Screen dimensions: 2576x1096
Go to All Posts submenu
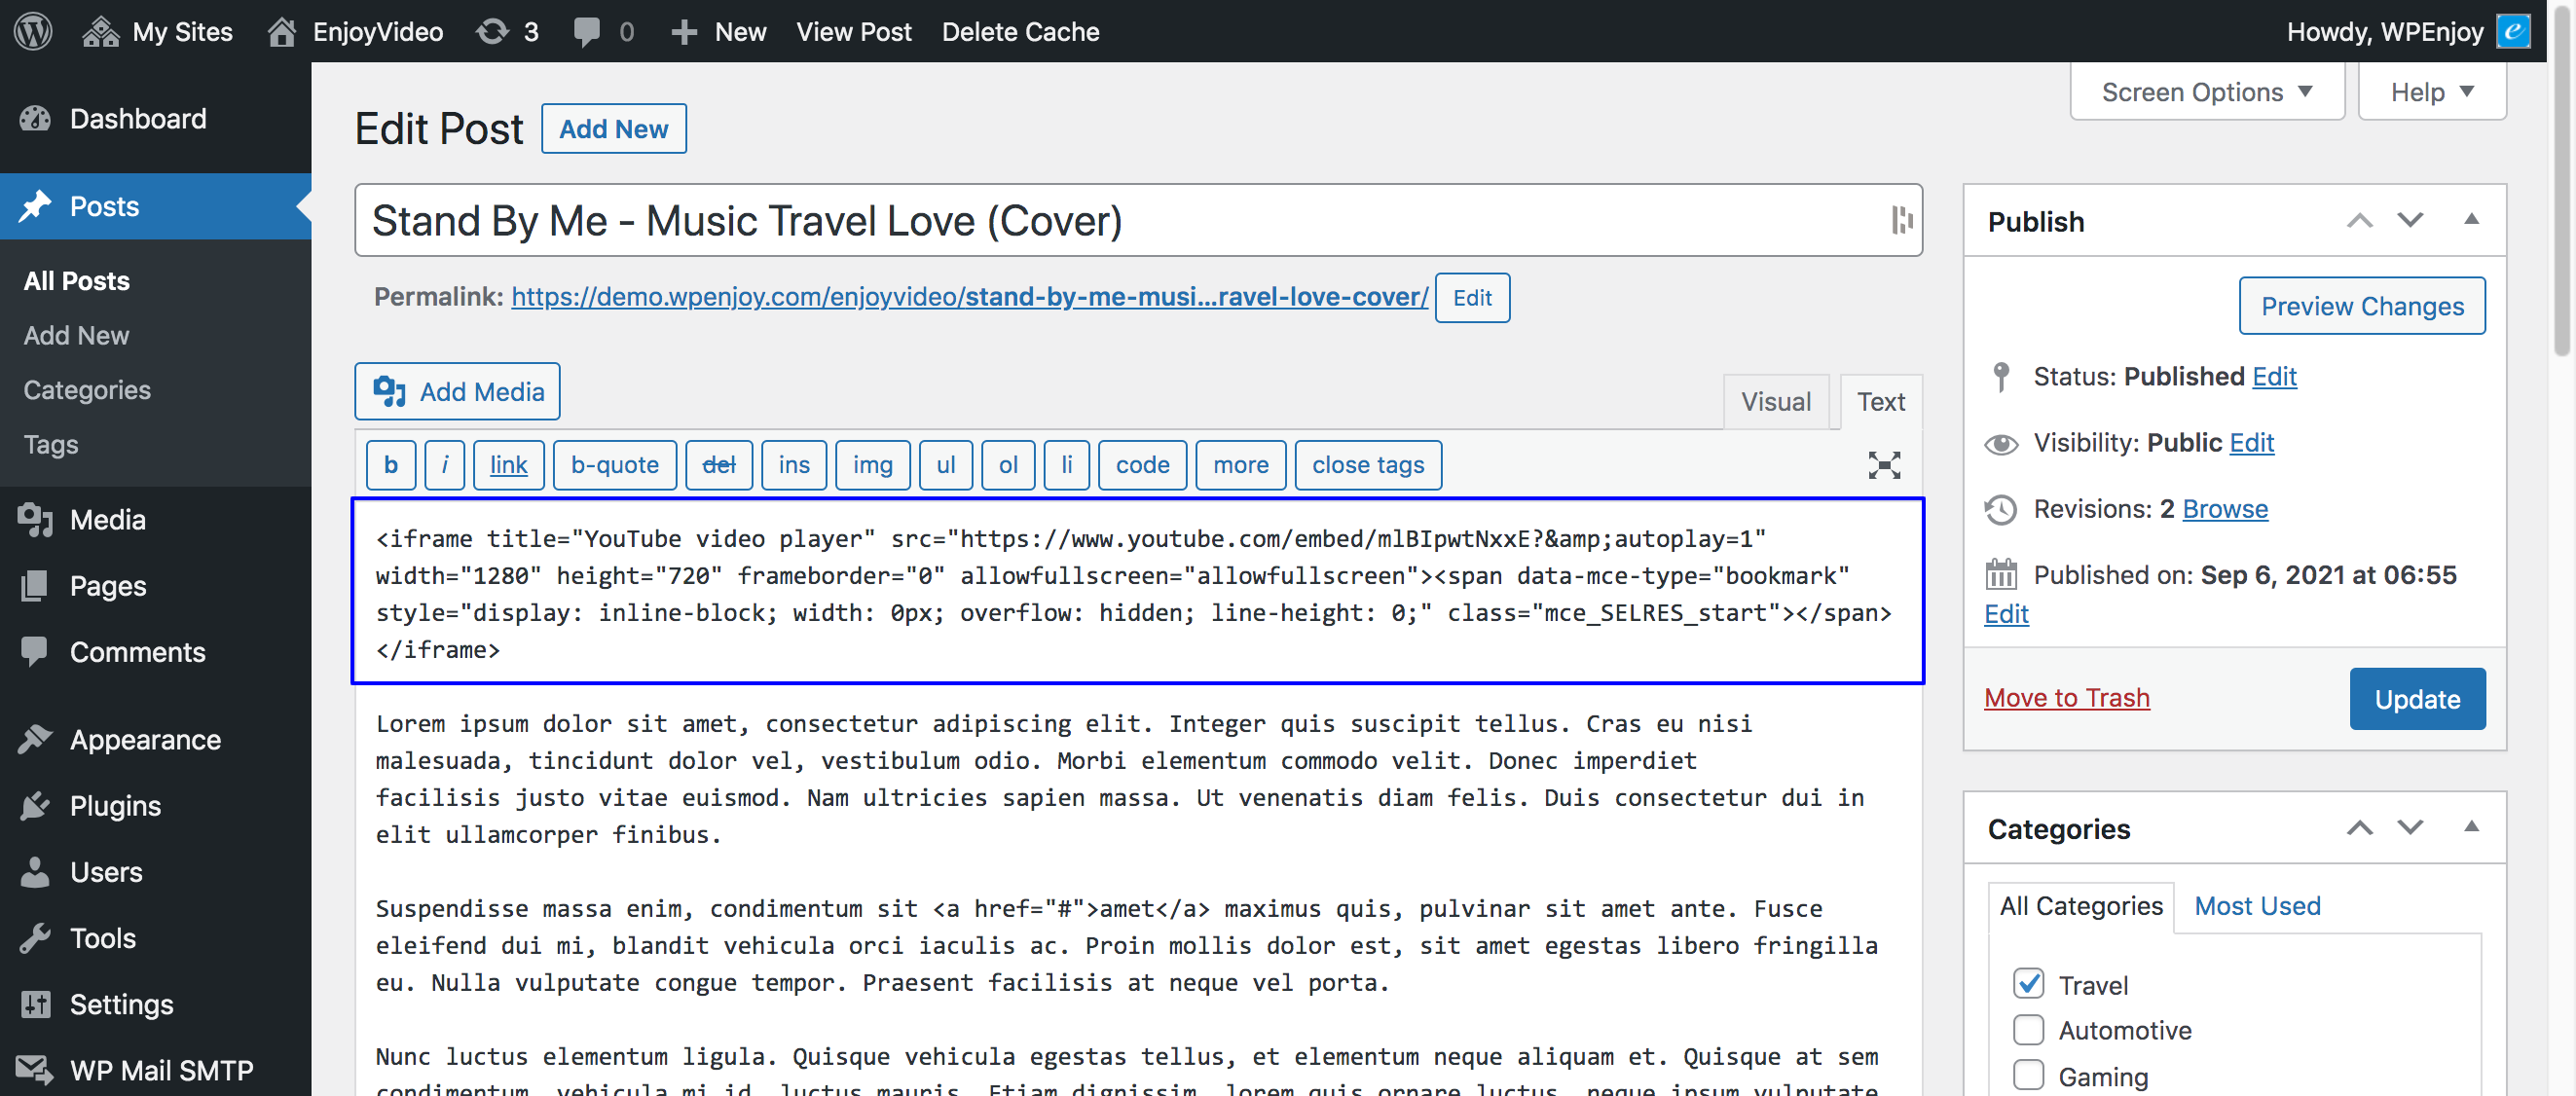pyautogui.click(x=76, y=281)
